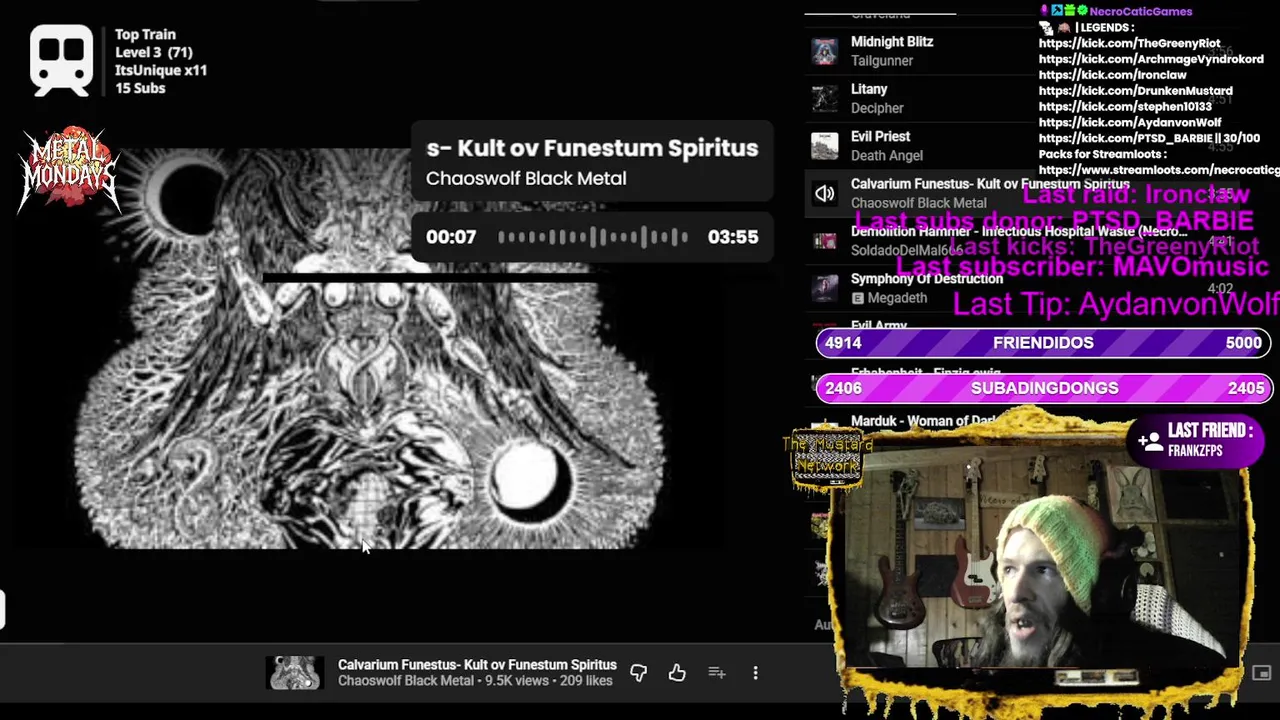1280x720 pixels.
Task: Open artist Megadeth in the queue
Action: (x=897, y=298)
